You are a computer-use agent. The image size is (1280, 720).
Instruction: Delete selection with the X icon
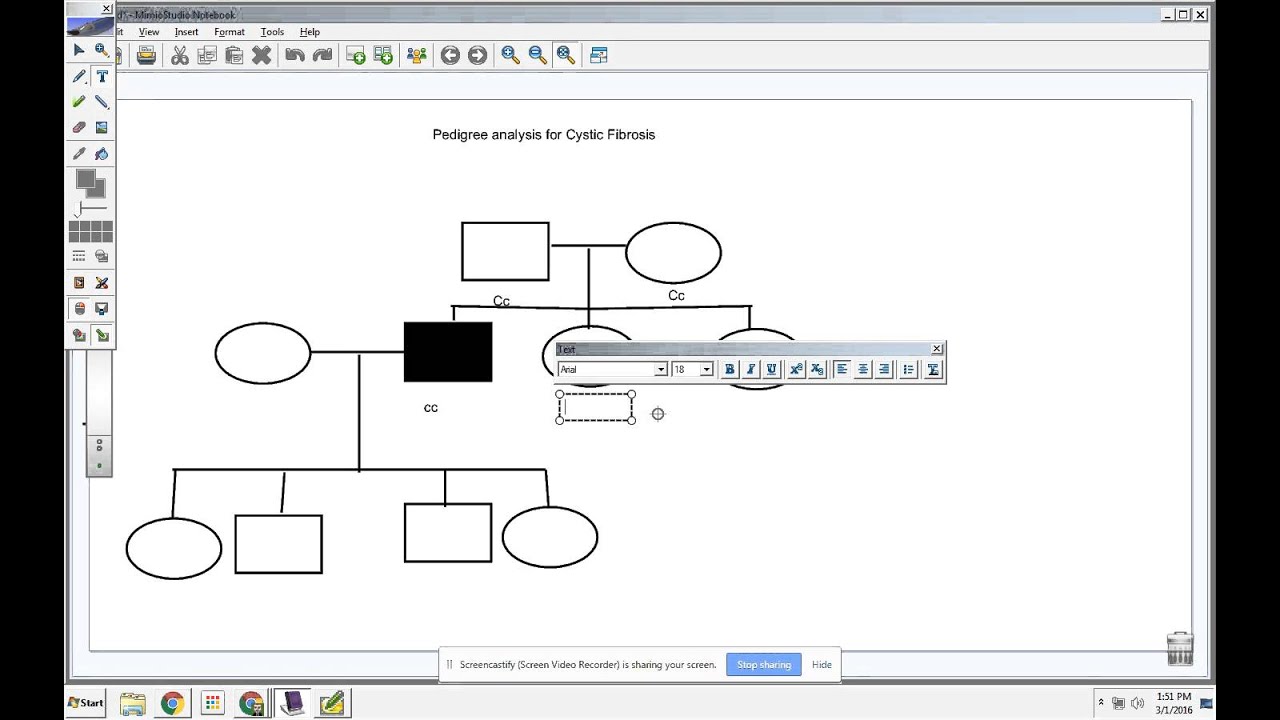(x=261, y=55)
